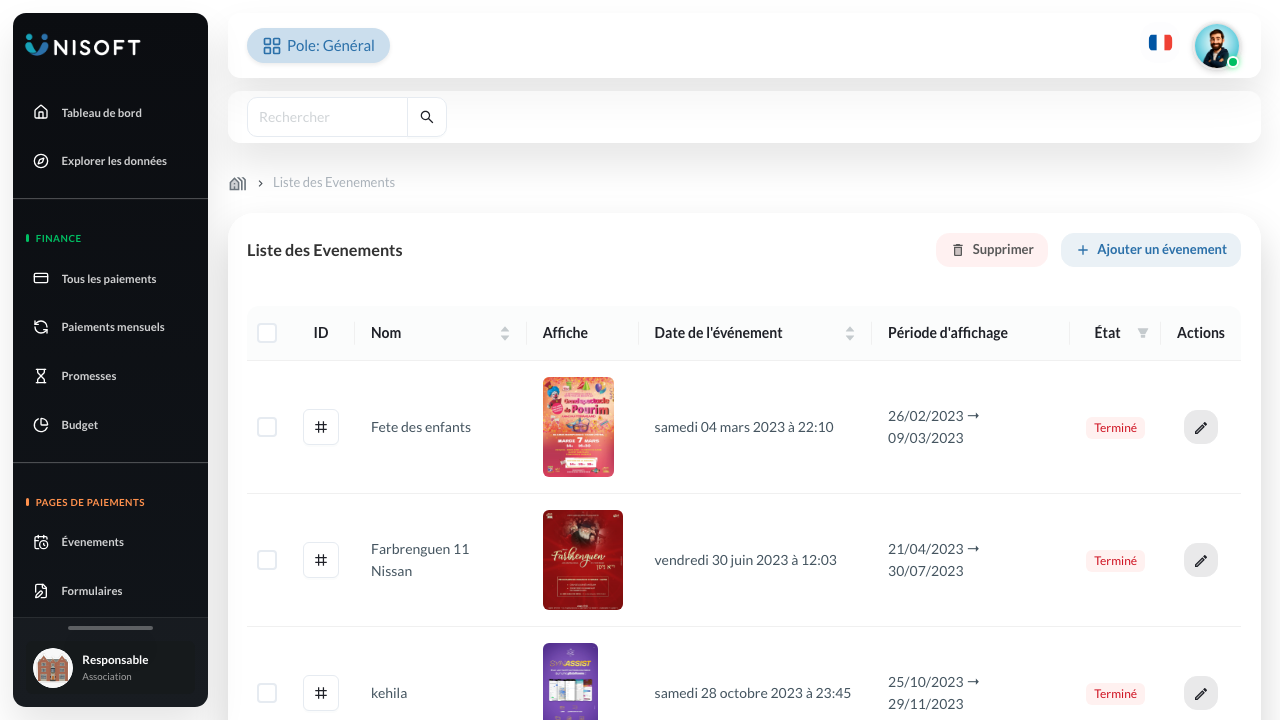Click the Supprimer button
The image size is (1280, 720).
click(992, 250)
